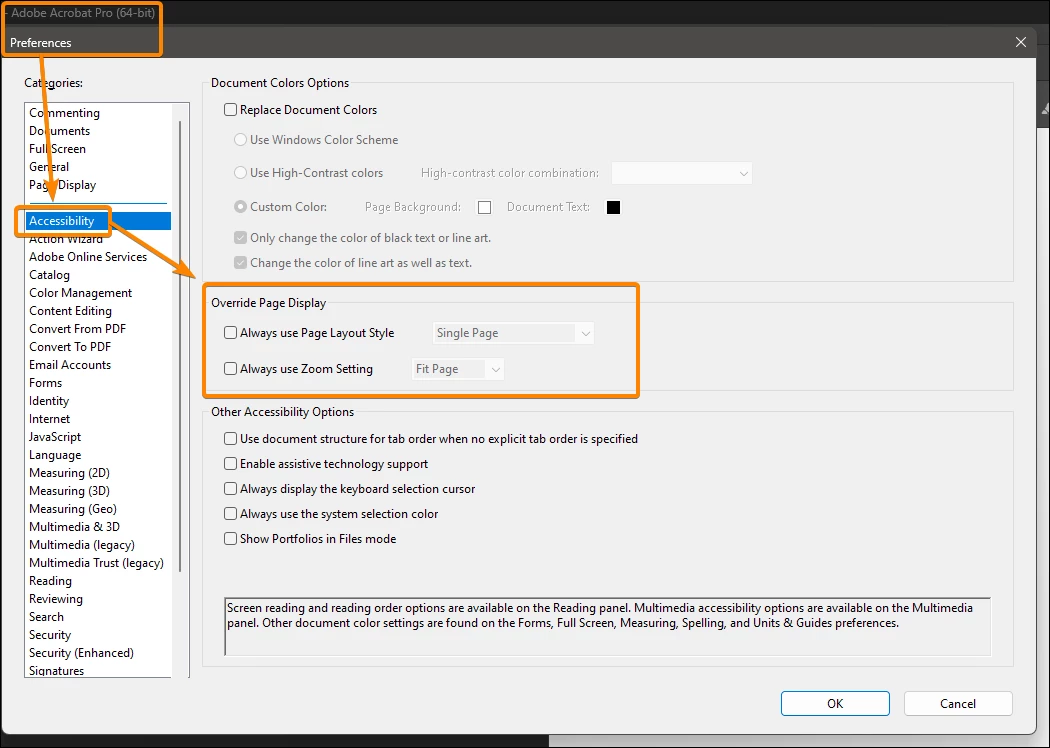Select Measuring (2D) category
Image resolution: width=1050 pixels, height=748 pixels.
69,473
